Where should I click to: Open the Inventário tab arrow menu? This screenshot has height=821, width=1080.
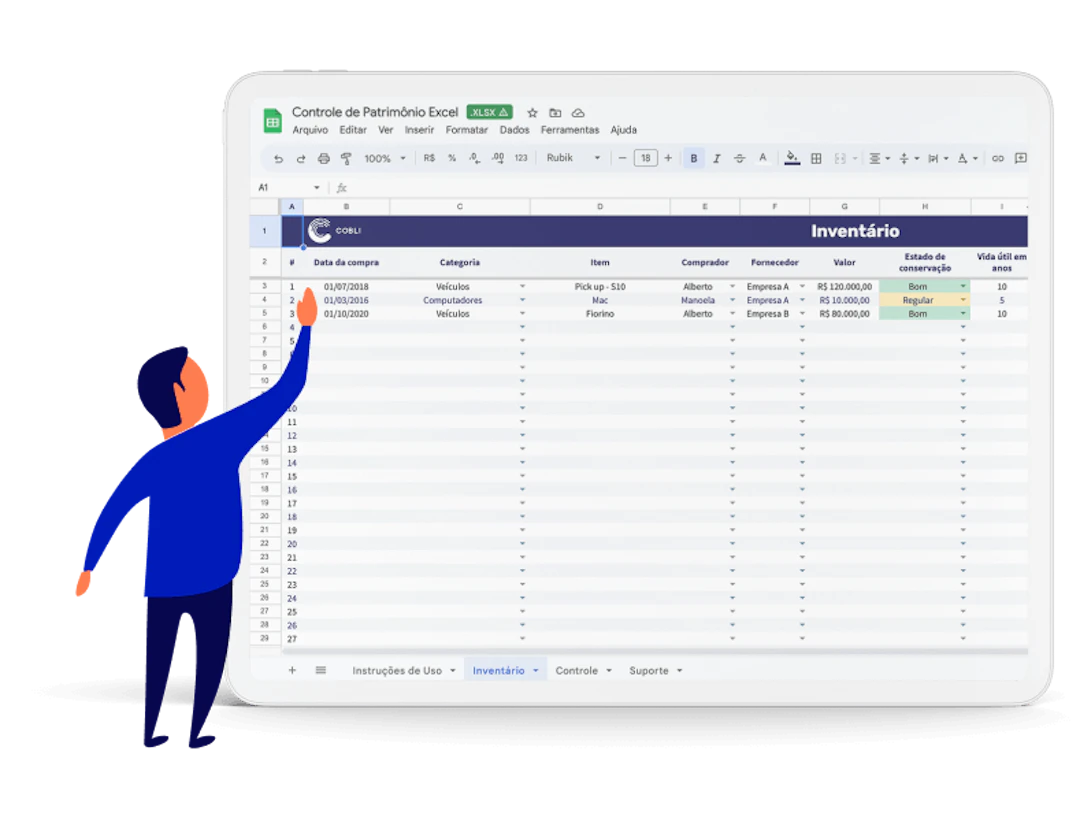pos(536,671)
